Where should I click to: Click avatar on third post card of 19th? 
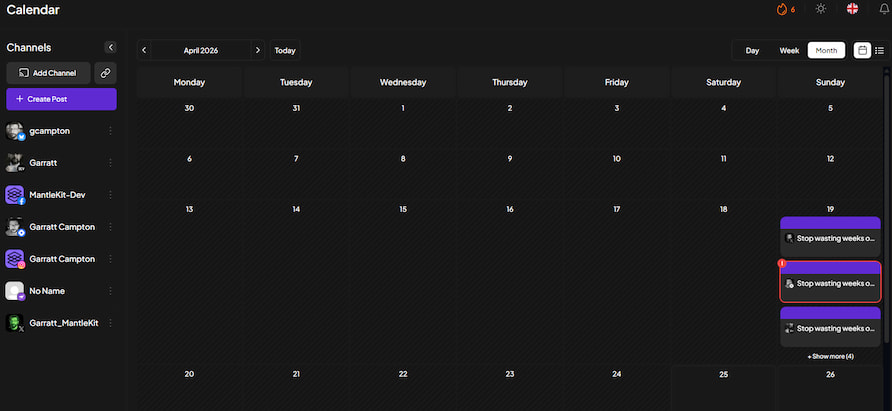[790, 328]
